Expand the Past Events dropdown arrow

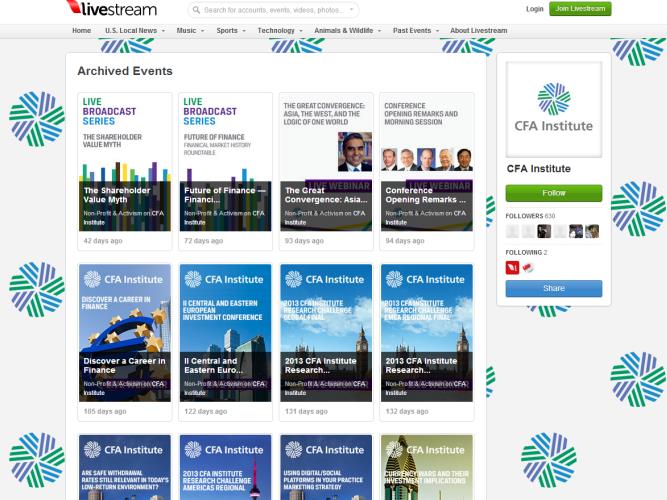(x=437, y=31)
